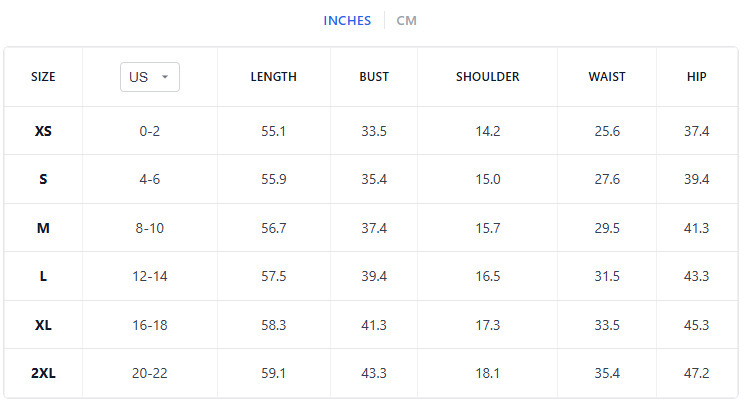Click the HIP column header

[696, 77]
